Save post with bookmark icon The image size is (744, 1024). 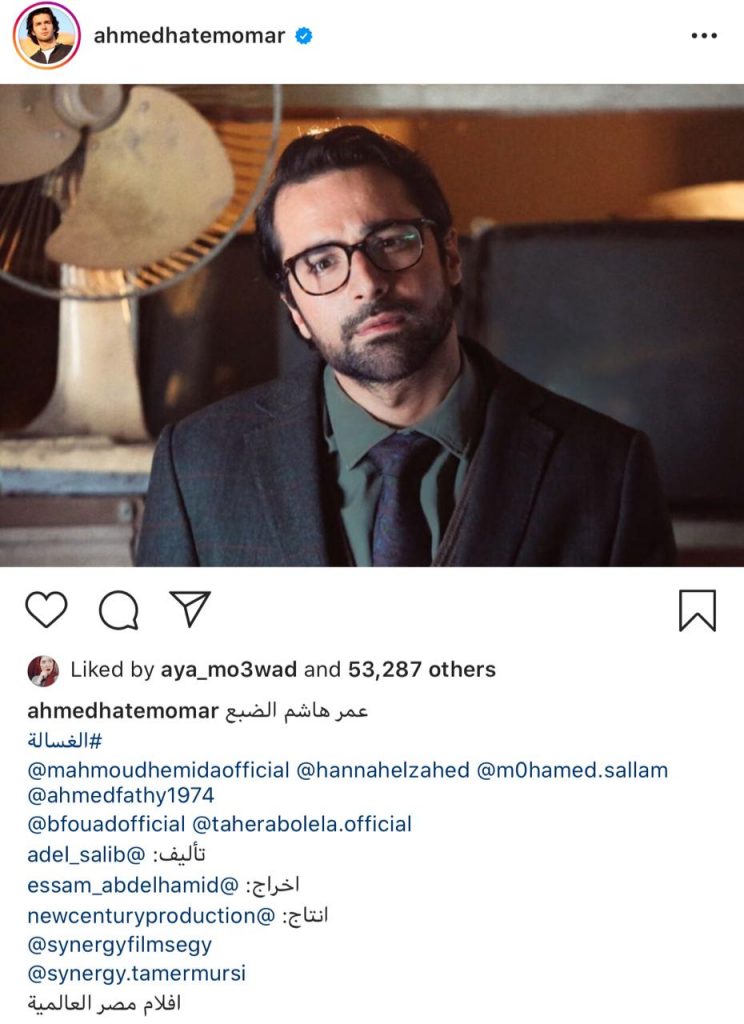coord(698,611)
